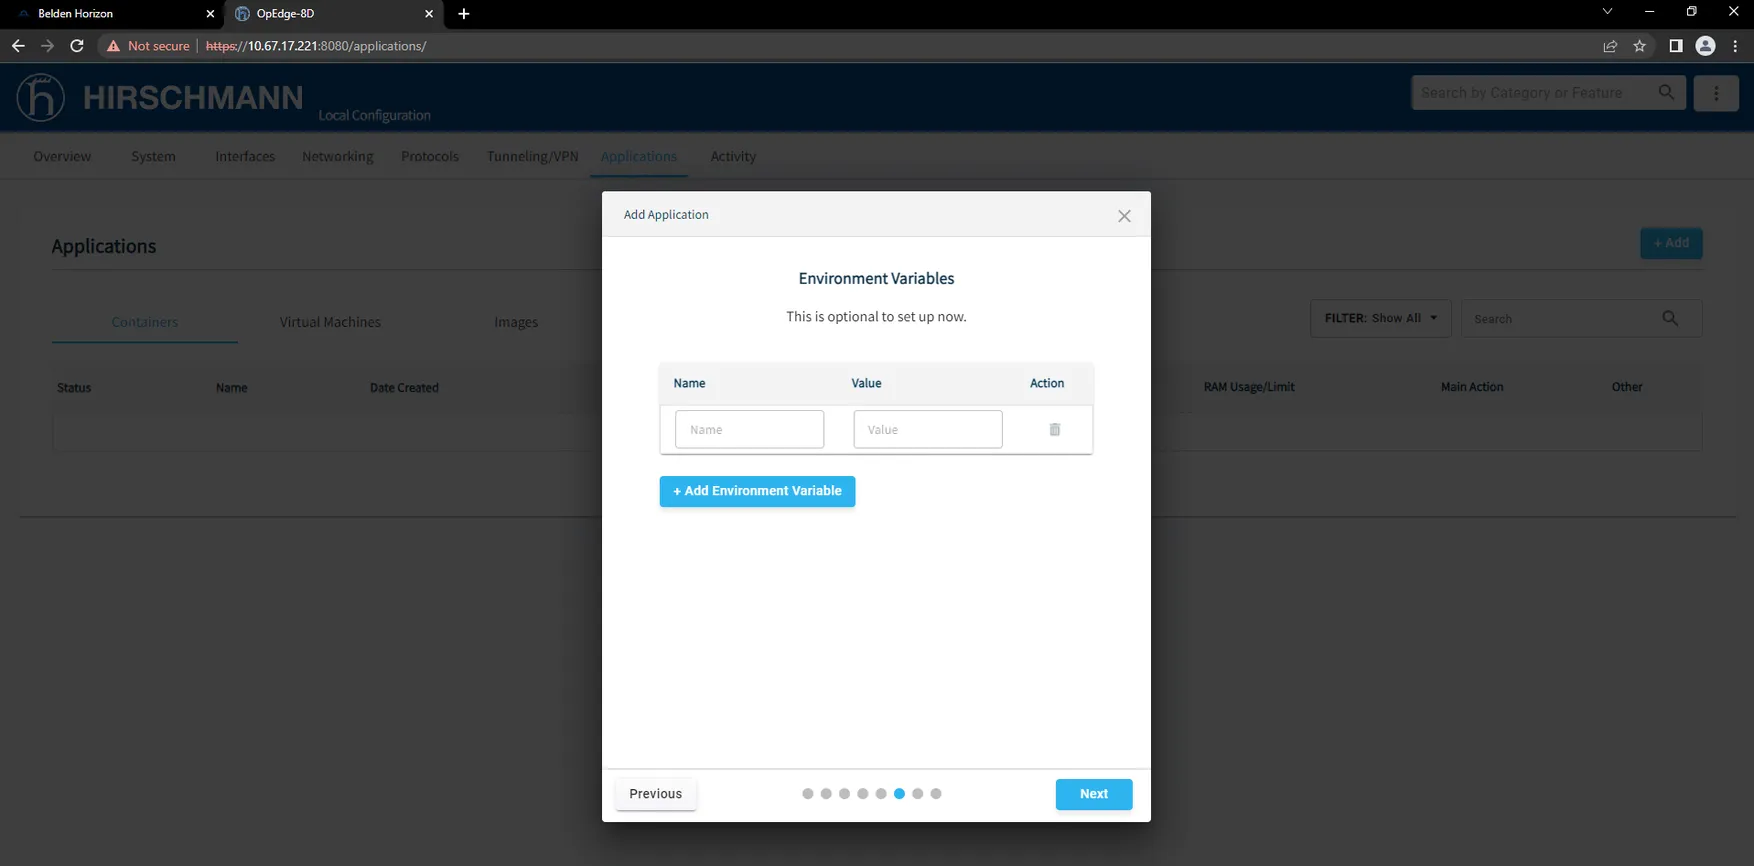This screenshot has width=1754, height=866.
Task: Open the Activity menu tab
Action: pos(733,156)
